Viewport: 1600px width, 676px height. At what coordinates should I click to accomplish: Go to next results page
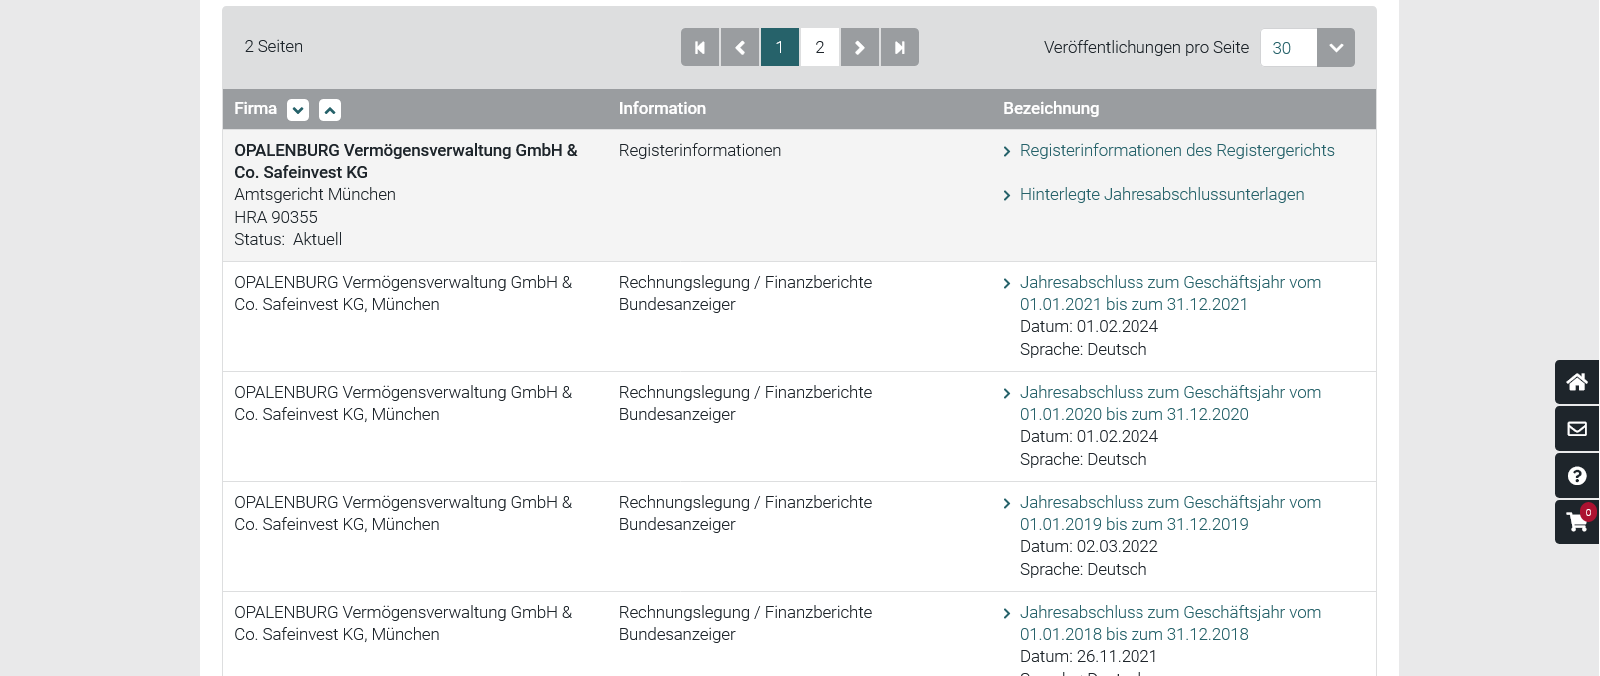(860, 47)
